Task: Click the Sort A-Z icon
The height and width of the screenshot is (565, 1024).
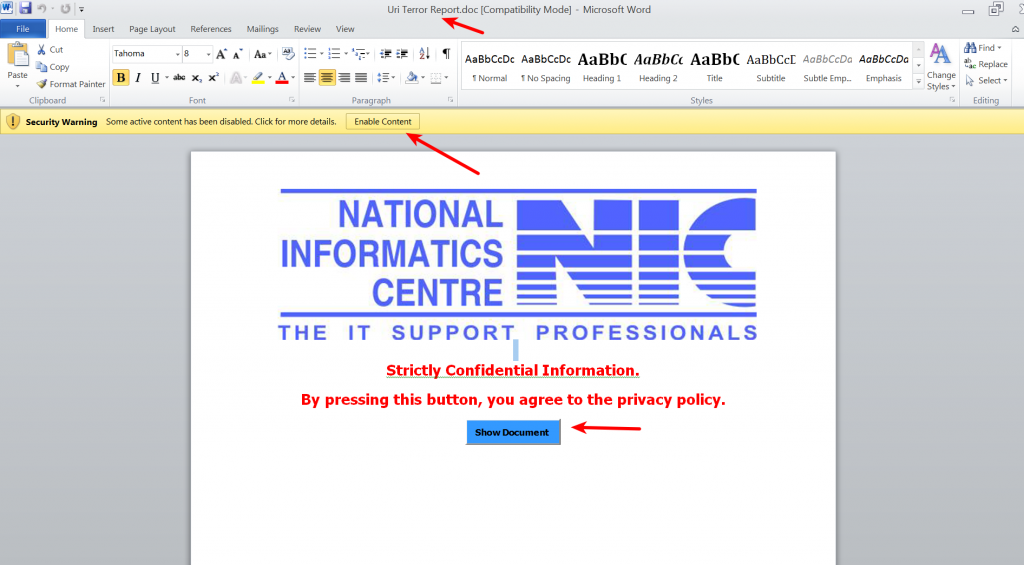Action: click(x=424, y=54)
